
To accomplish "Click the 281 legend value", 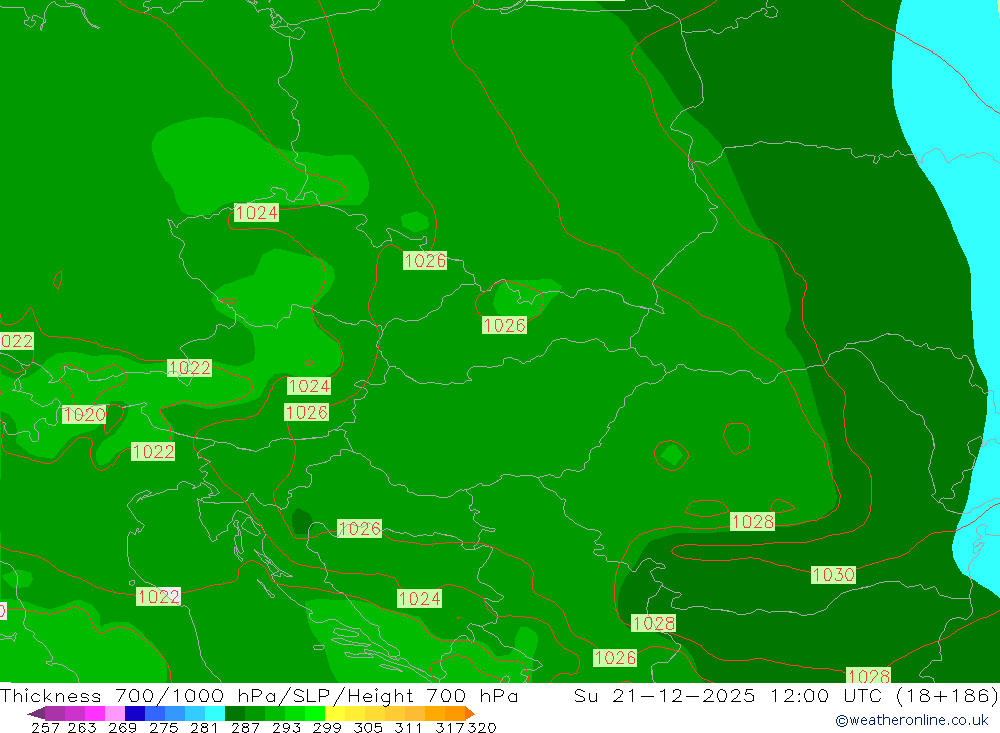I will (x=204, y=727).
